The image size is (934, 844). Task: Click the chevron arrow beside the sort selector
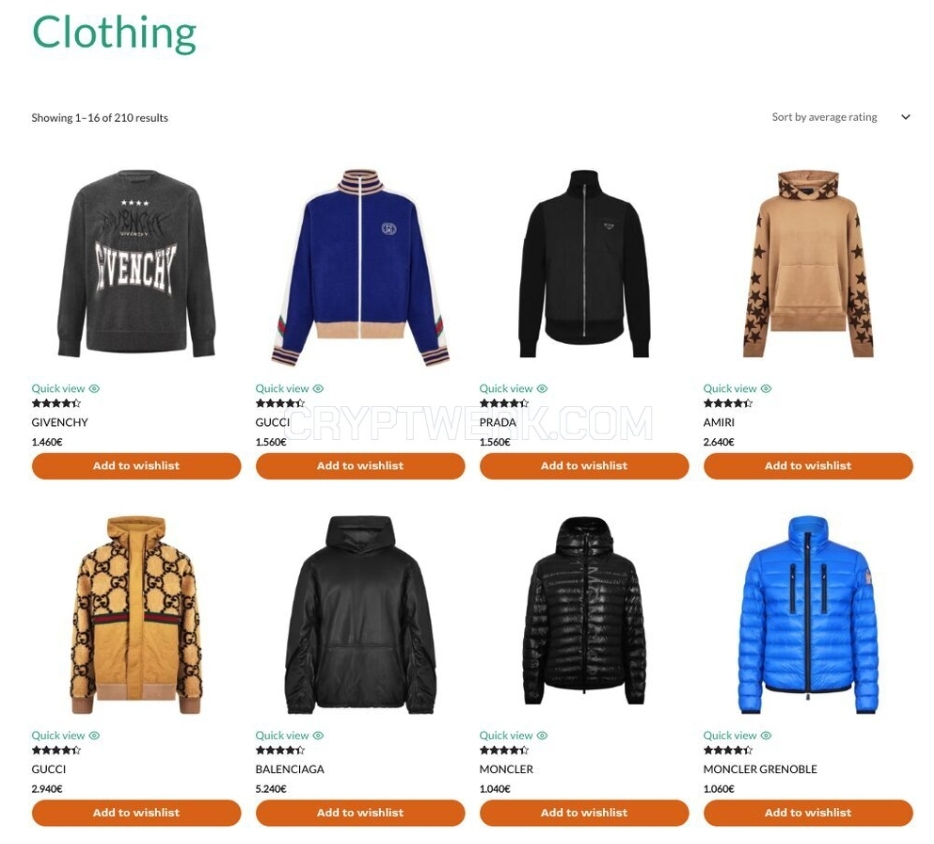pyautogui.click(x=905, y=117)
